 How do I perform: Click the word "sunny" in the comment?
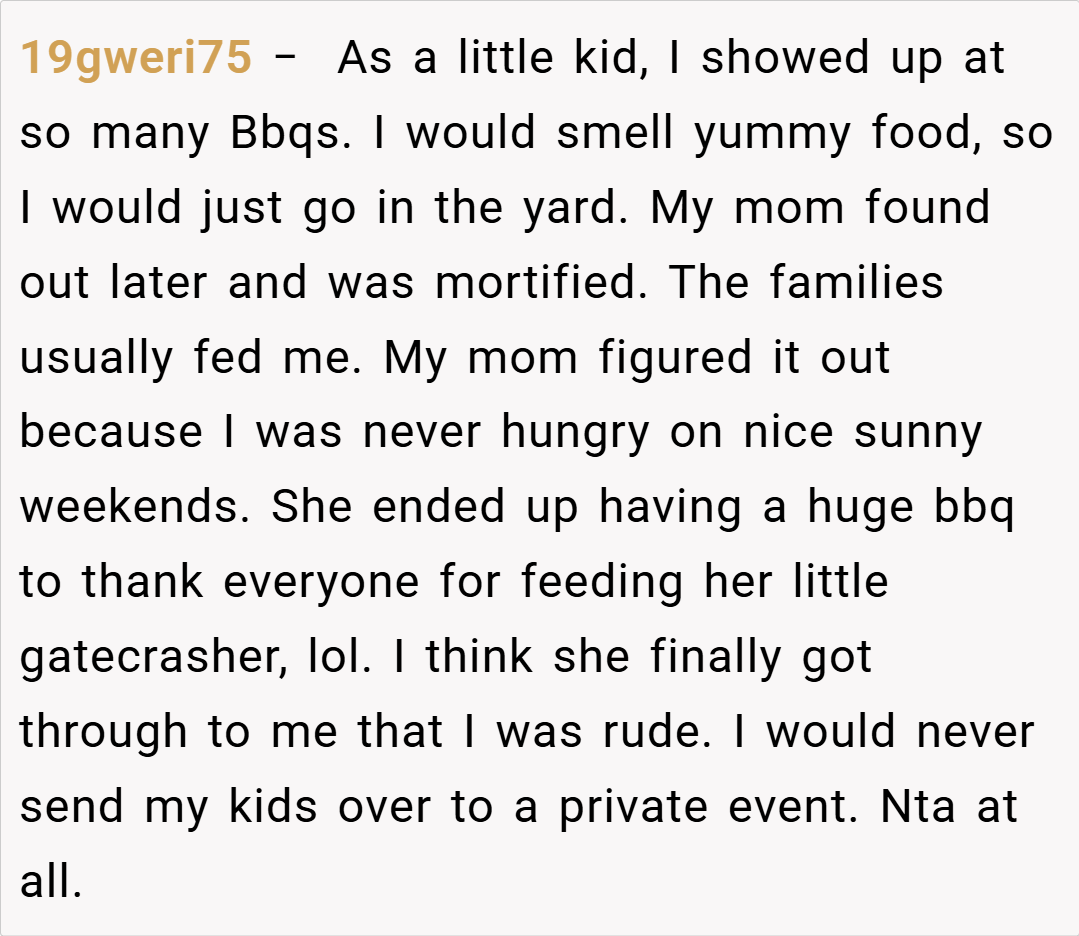(918, 433)
